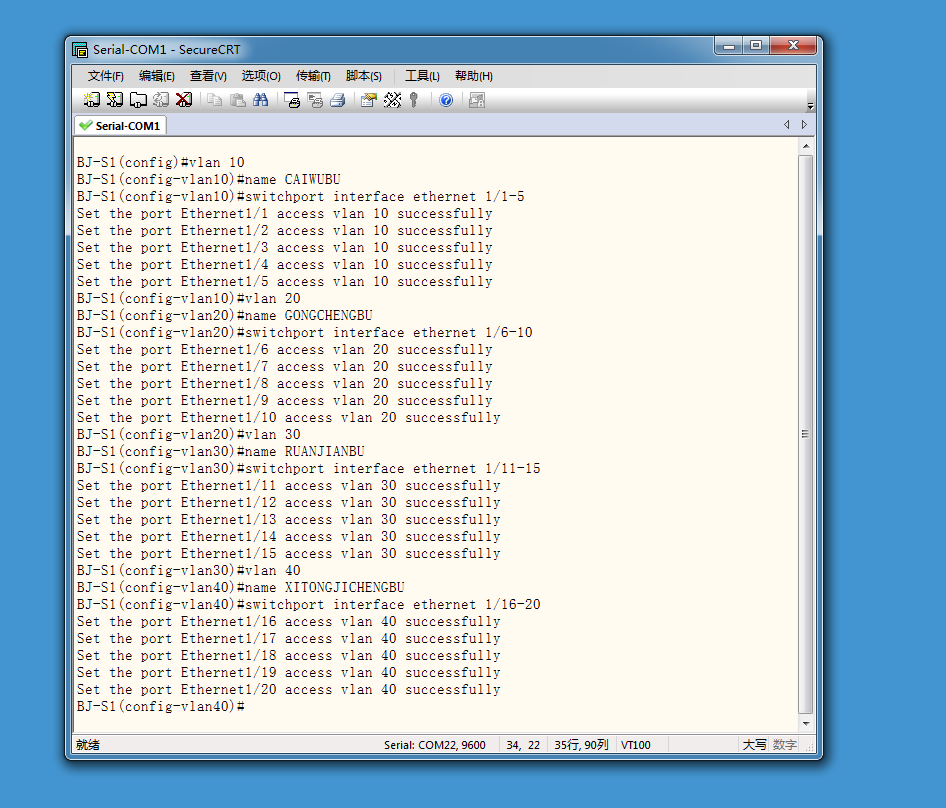This screenshot has width=946, height=808.
Task: Click the tab scroll right arrow
Action: coord(804,124)
